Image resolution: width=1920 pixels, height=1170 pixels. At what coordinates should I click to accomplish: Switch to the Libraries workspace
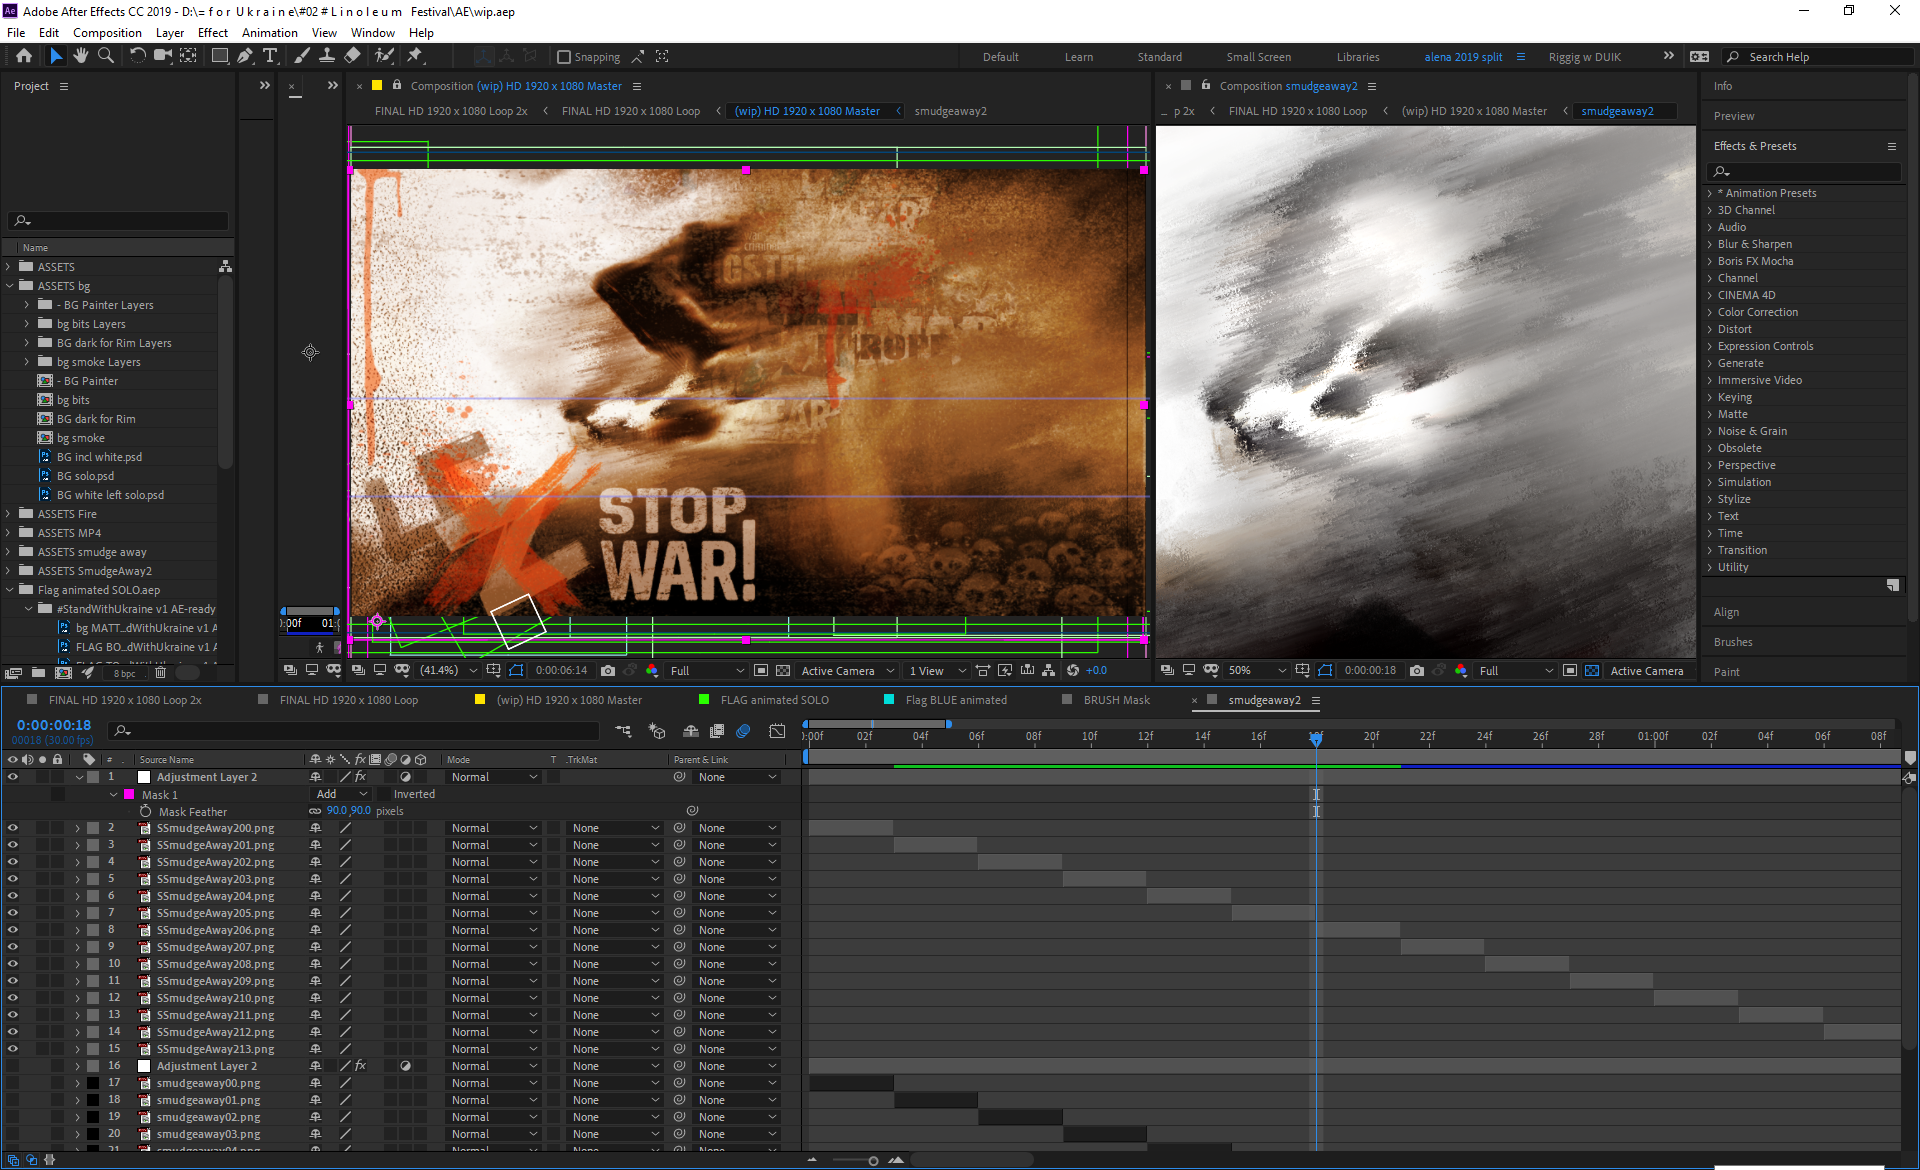[1357, 57]
